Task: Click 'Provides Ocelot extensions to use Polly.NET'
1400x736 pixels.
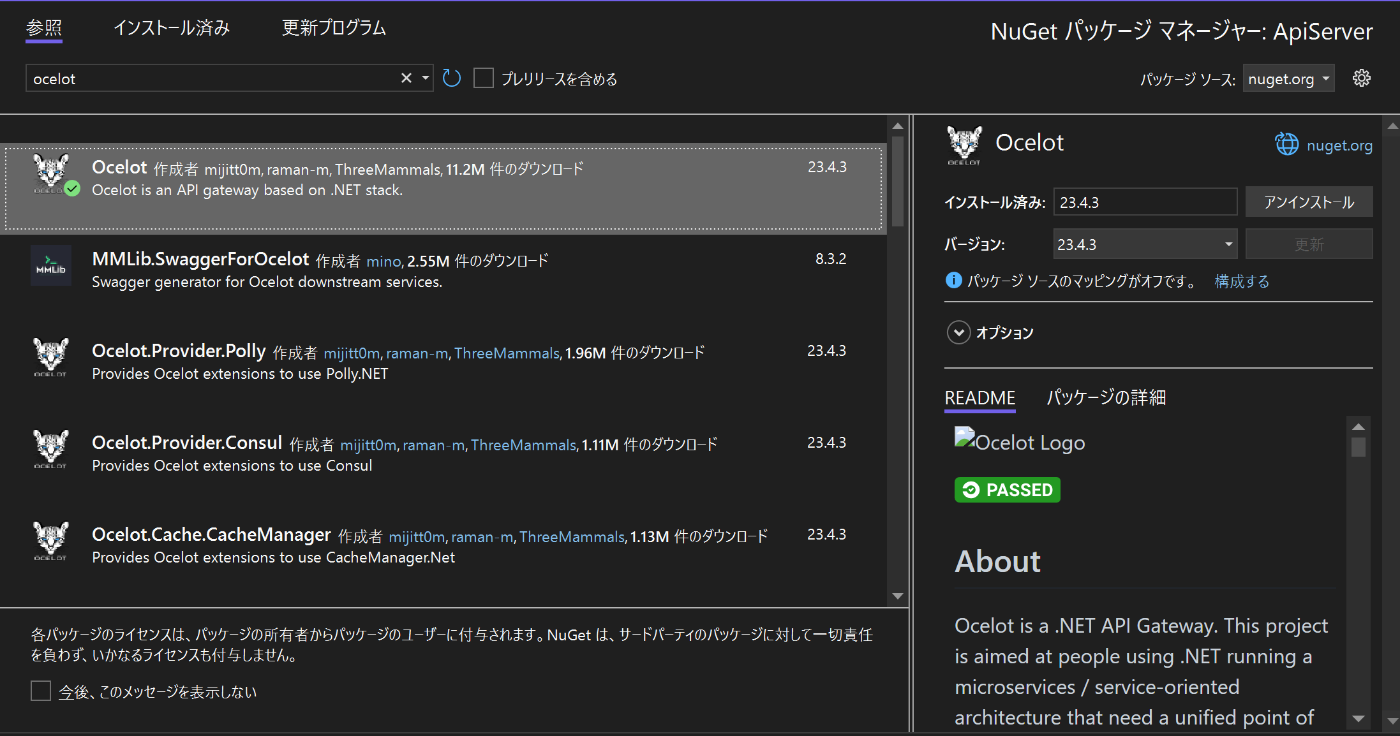Action: tap(240, 374)
